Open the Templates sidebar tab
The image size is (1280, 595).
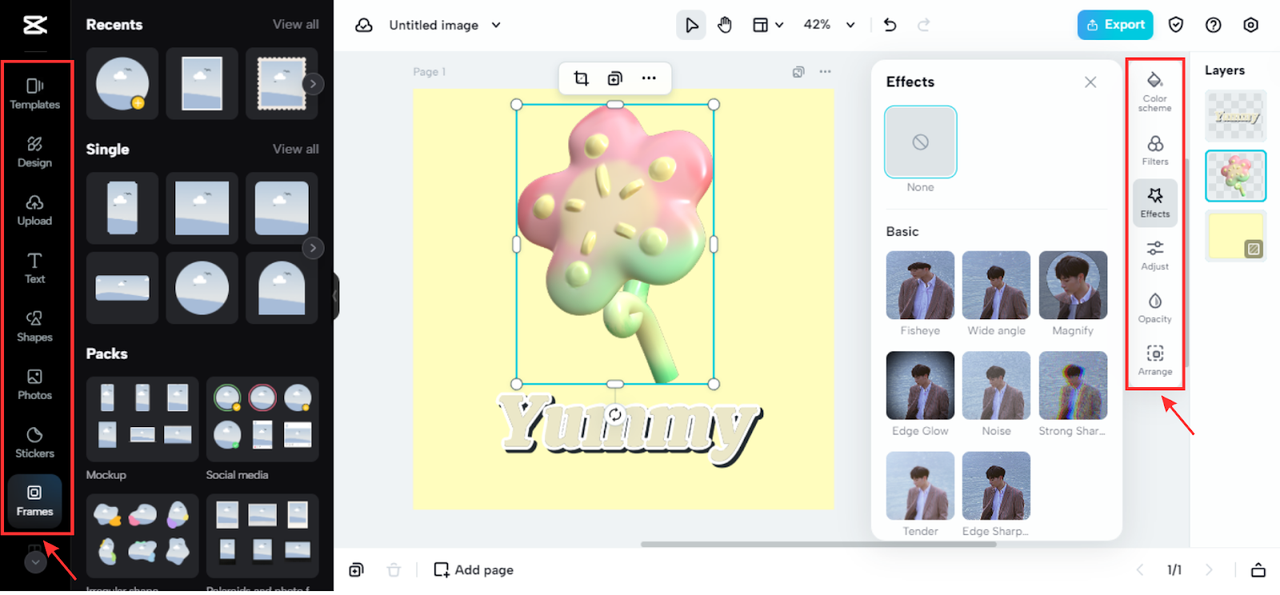point(35,94)
